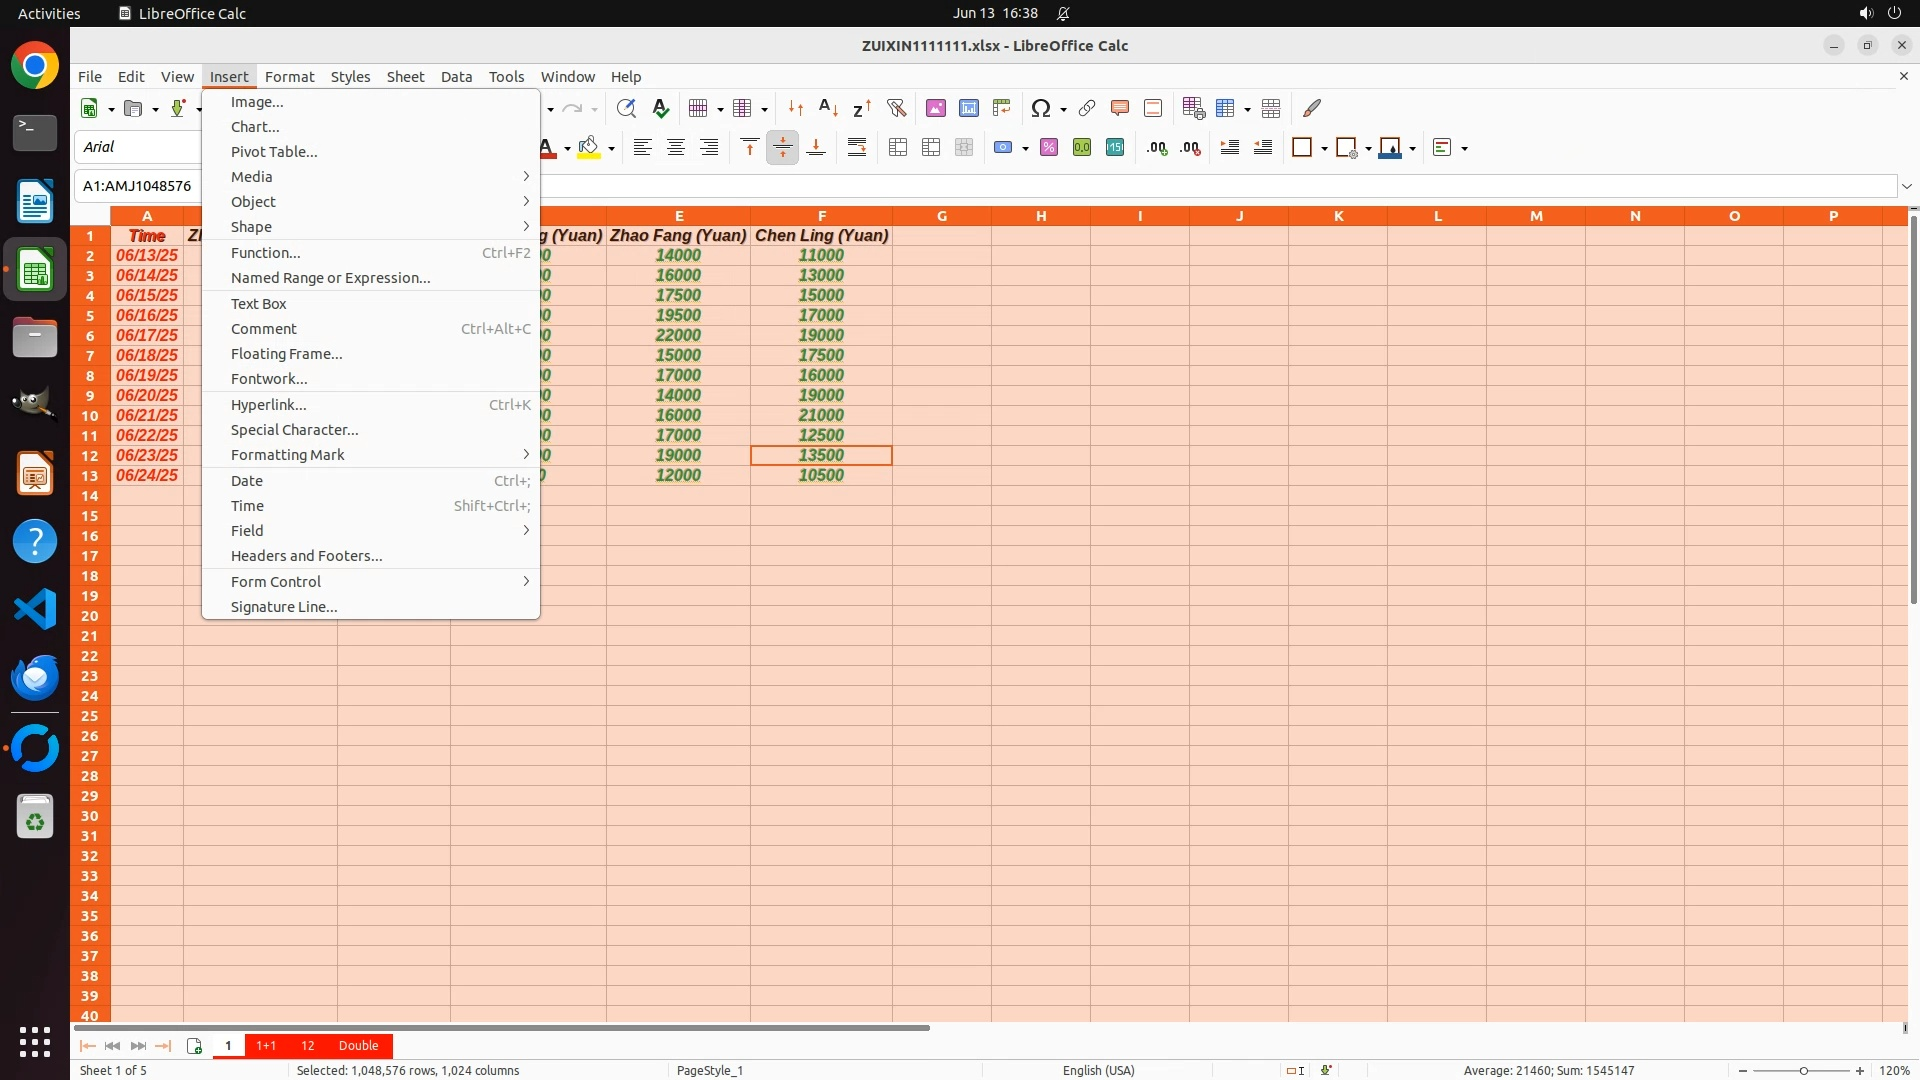The image size is (1920, 1080).
Task: Open the Borders dropdown arrow
Action: pyautogui.click(x=1324, y=148)
